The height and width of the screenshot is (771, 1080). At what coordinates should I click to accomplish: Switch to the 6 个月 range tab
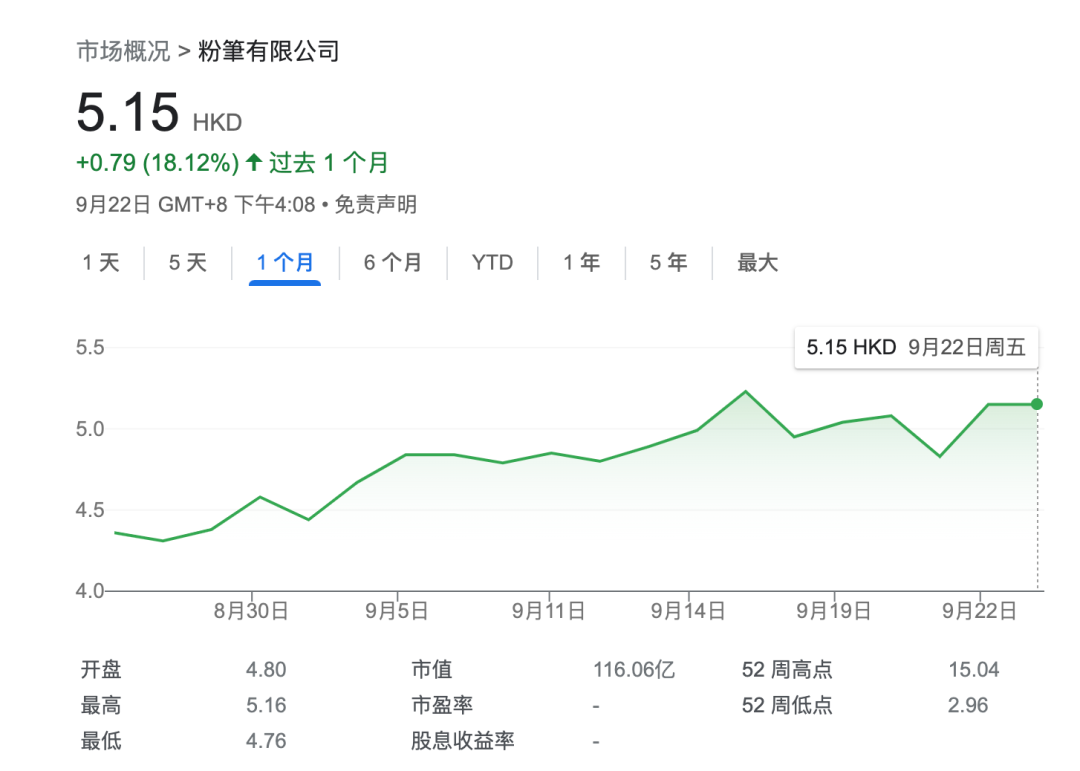click(393, 263)
